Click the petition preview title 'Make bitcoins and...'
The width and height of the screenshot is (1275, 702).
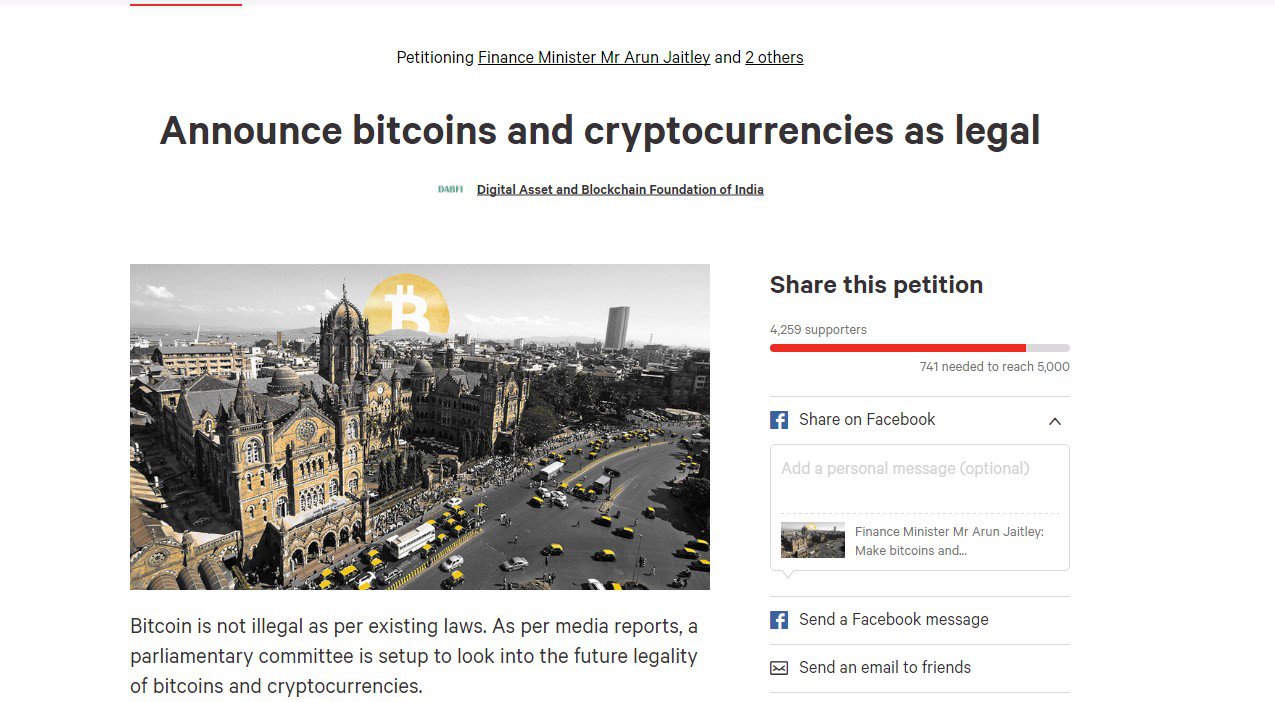(948, 540)
